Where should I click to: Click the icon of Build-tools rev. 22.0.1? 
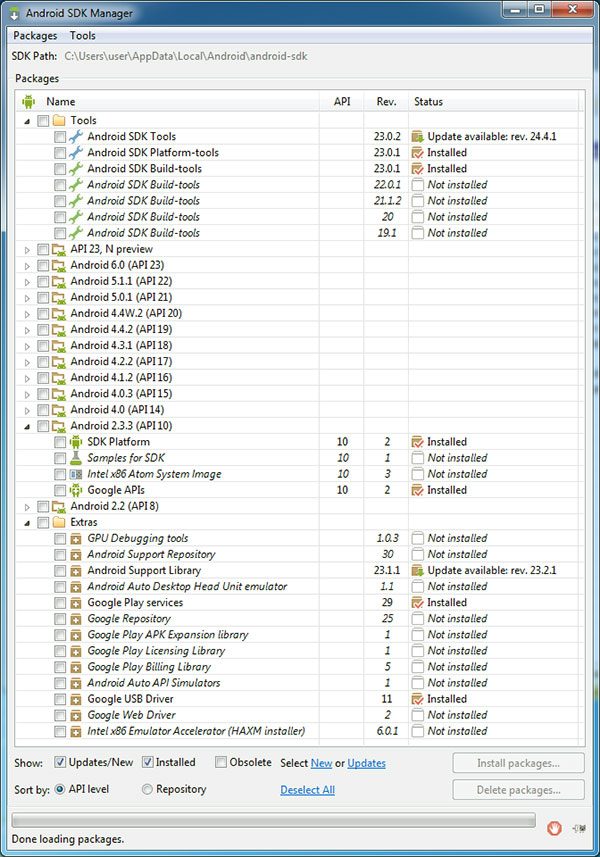(76, 185)
